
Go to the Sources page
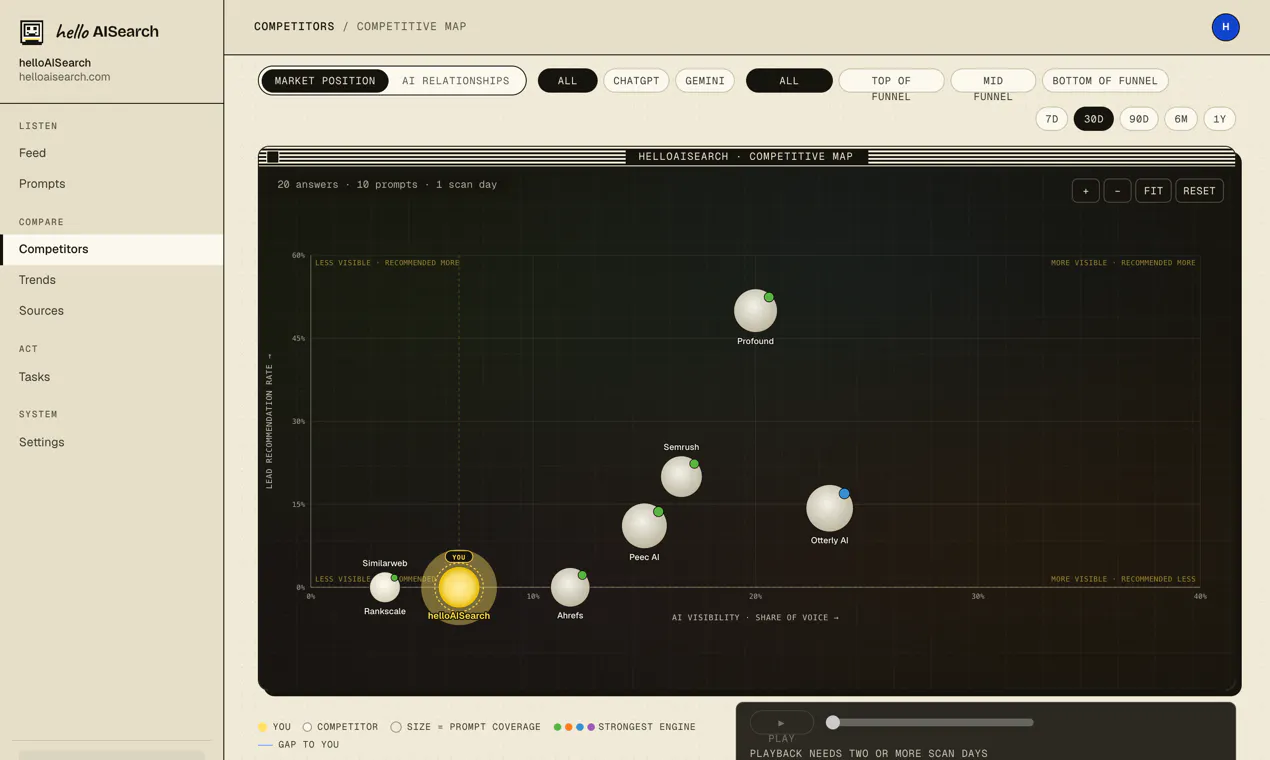click(112, 311)
